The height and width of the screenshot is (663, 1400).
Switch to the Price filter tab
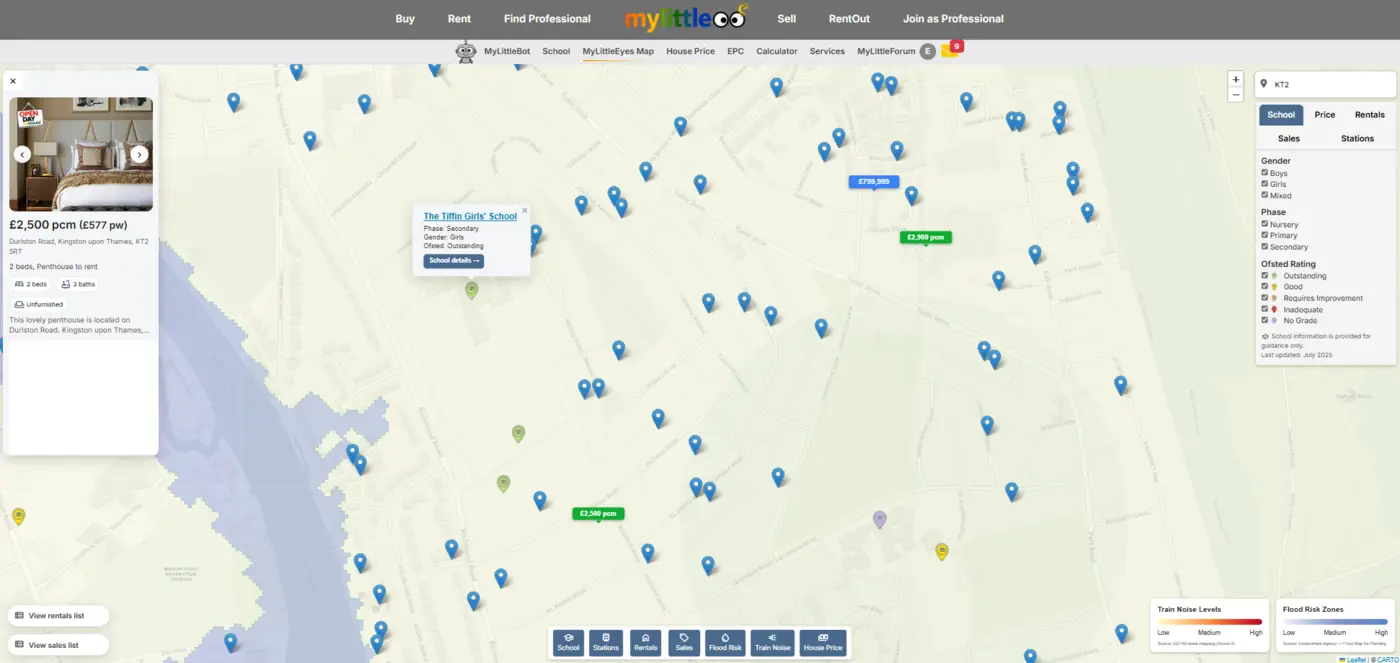pos(1324,115)
